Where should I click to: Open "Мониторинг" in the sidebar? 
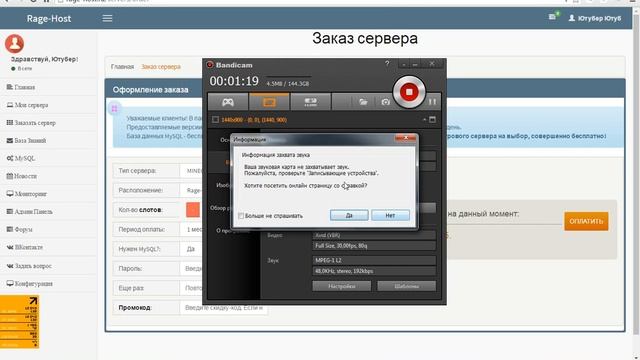[27, 194]
